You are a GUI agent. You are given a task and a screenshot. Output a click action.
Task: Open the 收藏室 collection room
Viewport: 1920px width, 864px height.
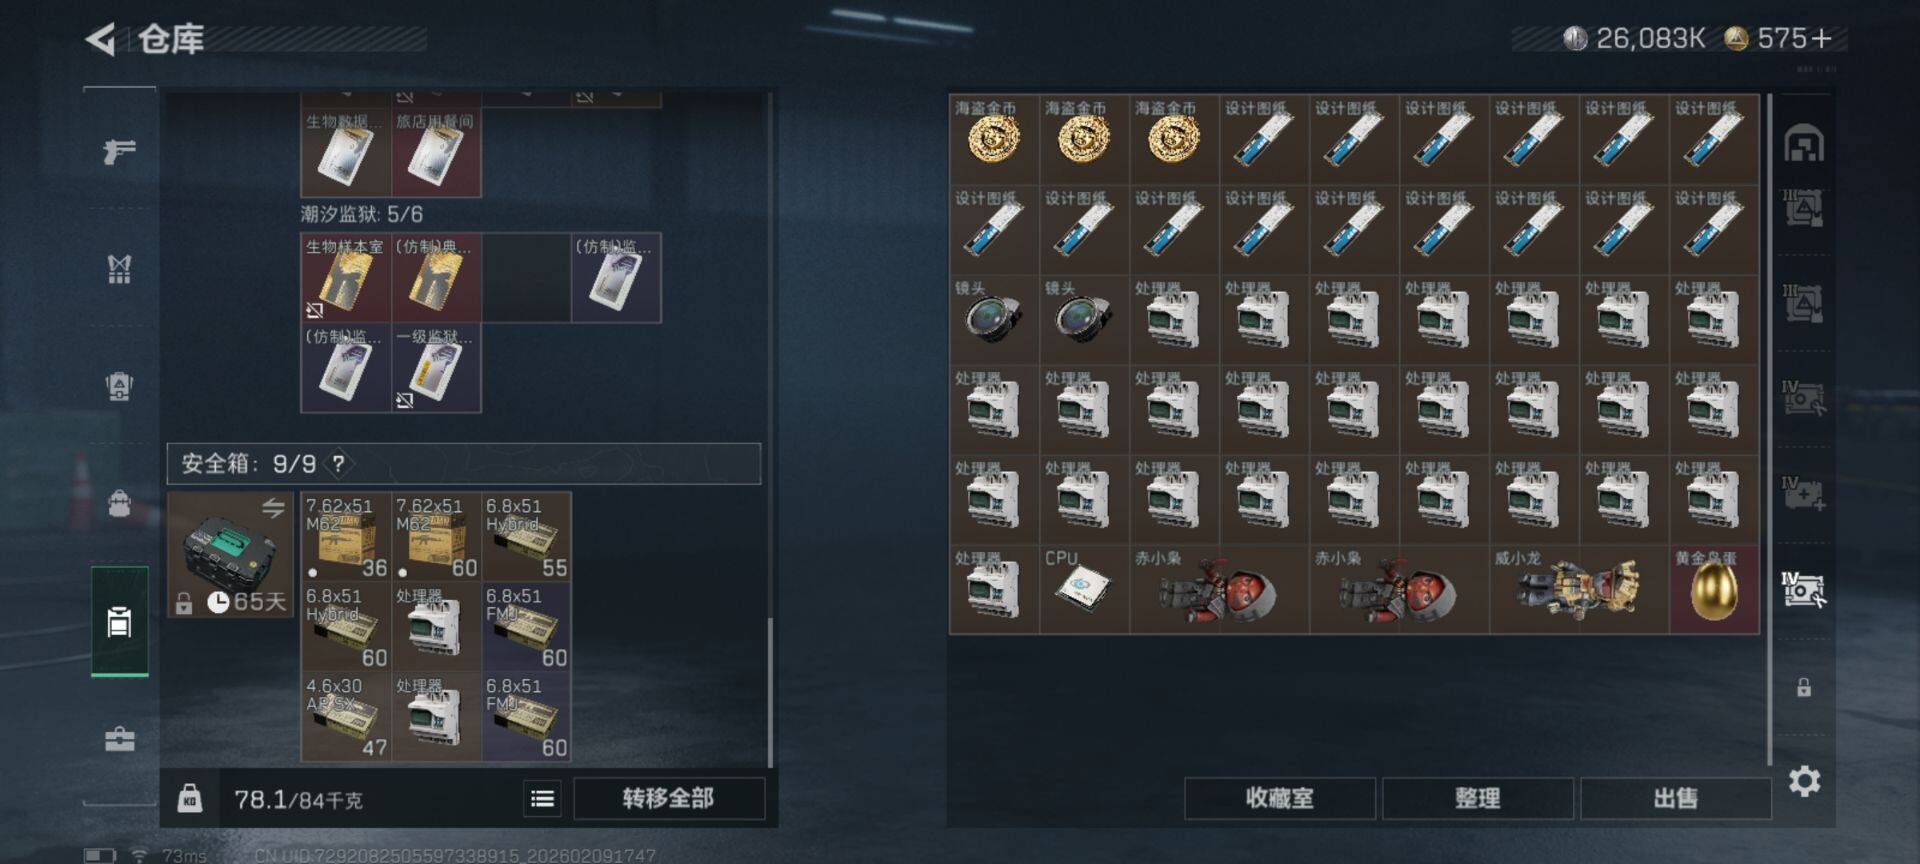pyautogui.click(x=1280, y=798)
